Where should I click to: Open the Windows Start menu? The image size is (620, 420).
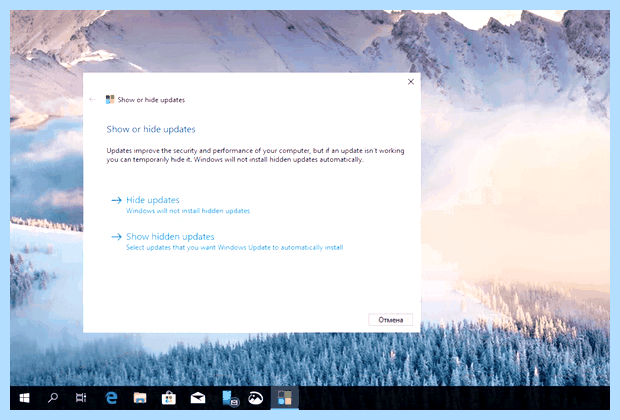(25, 398)
